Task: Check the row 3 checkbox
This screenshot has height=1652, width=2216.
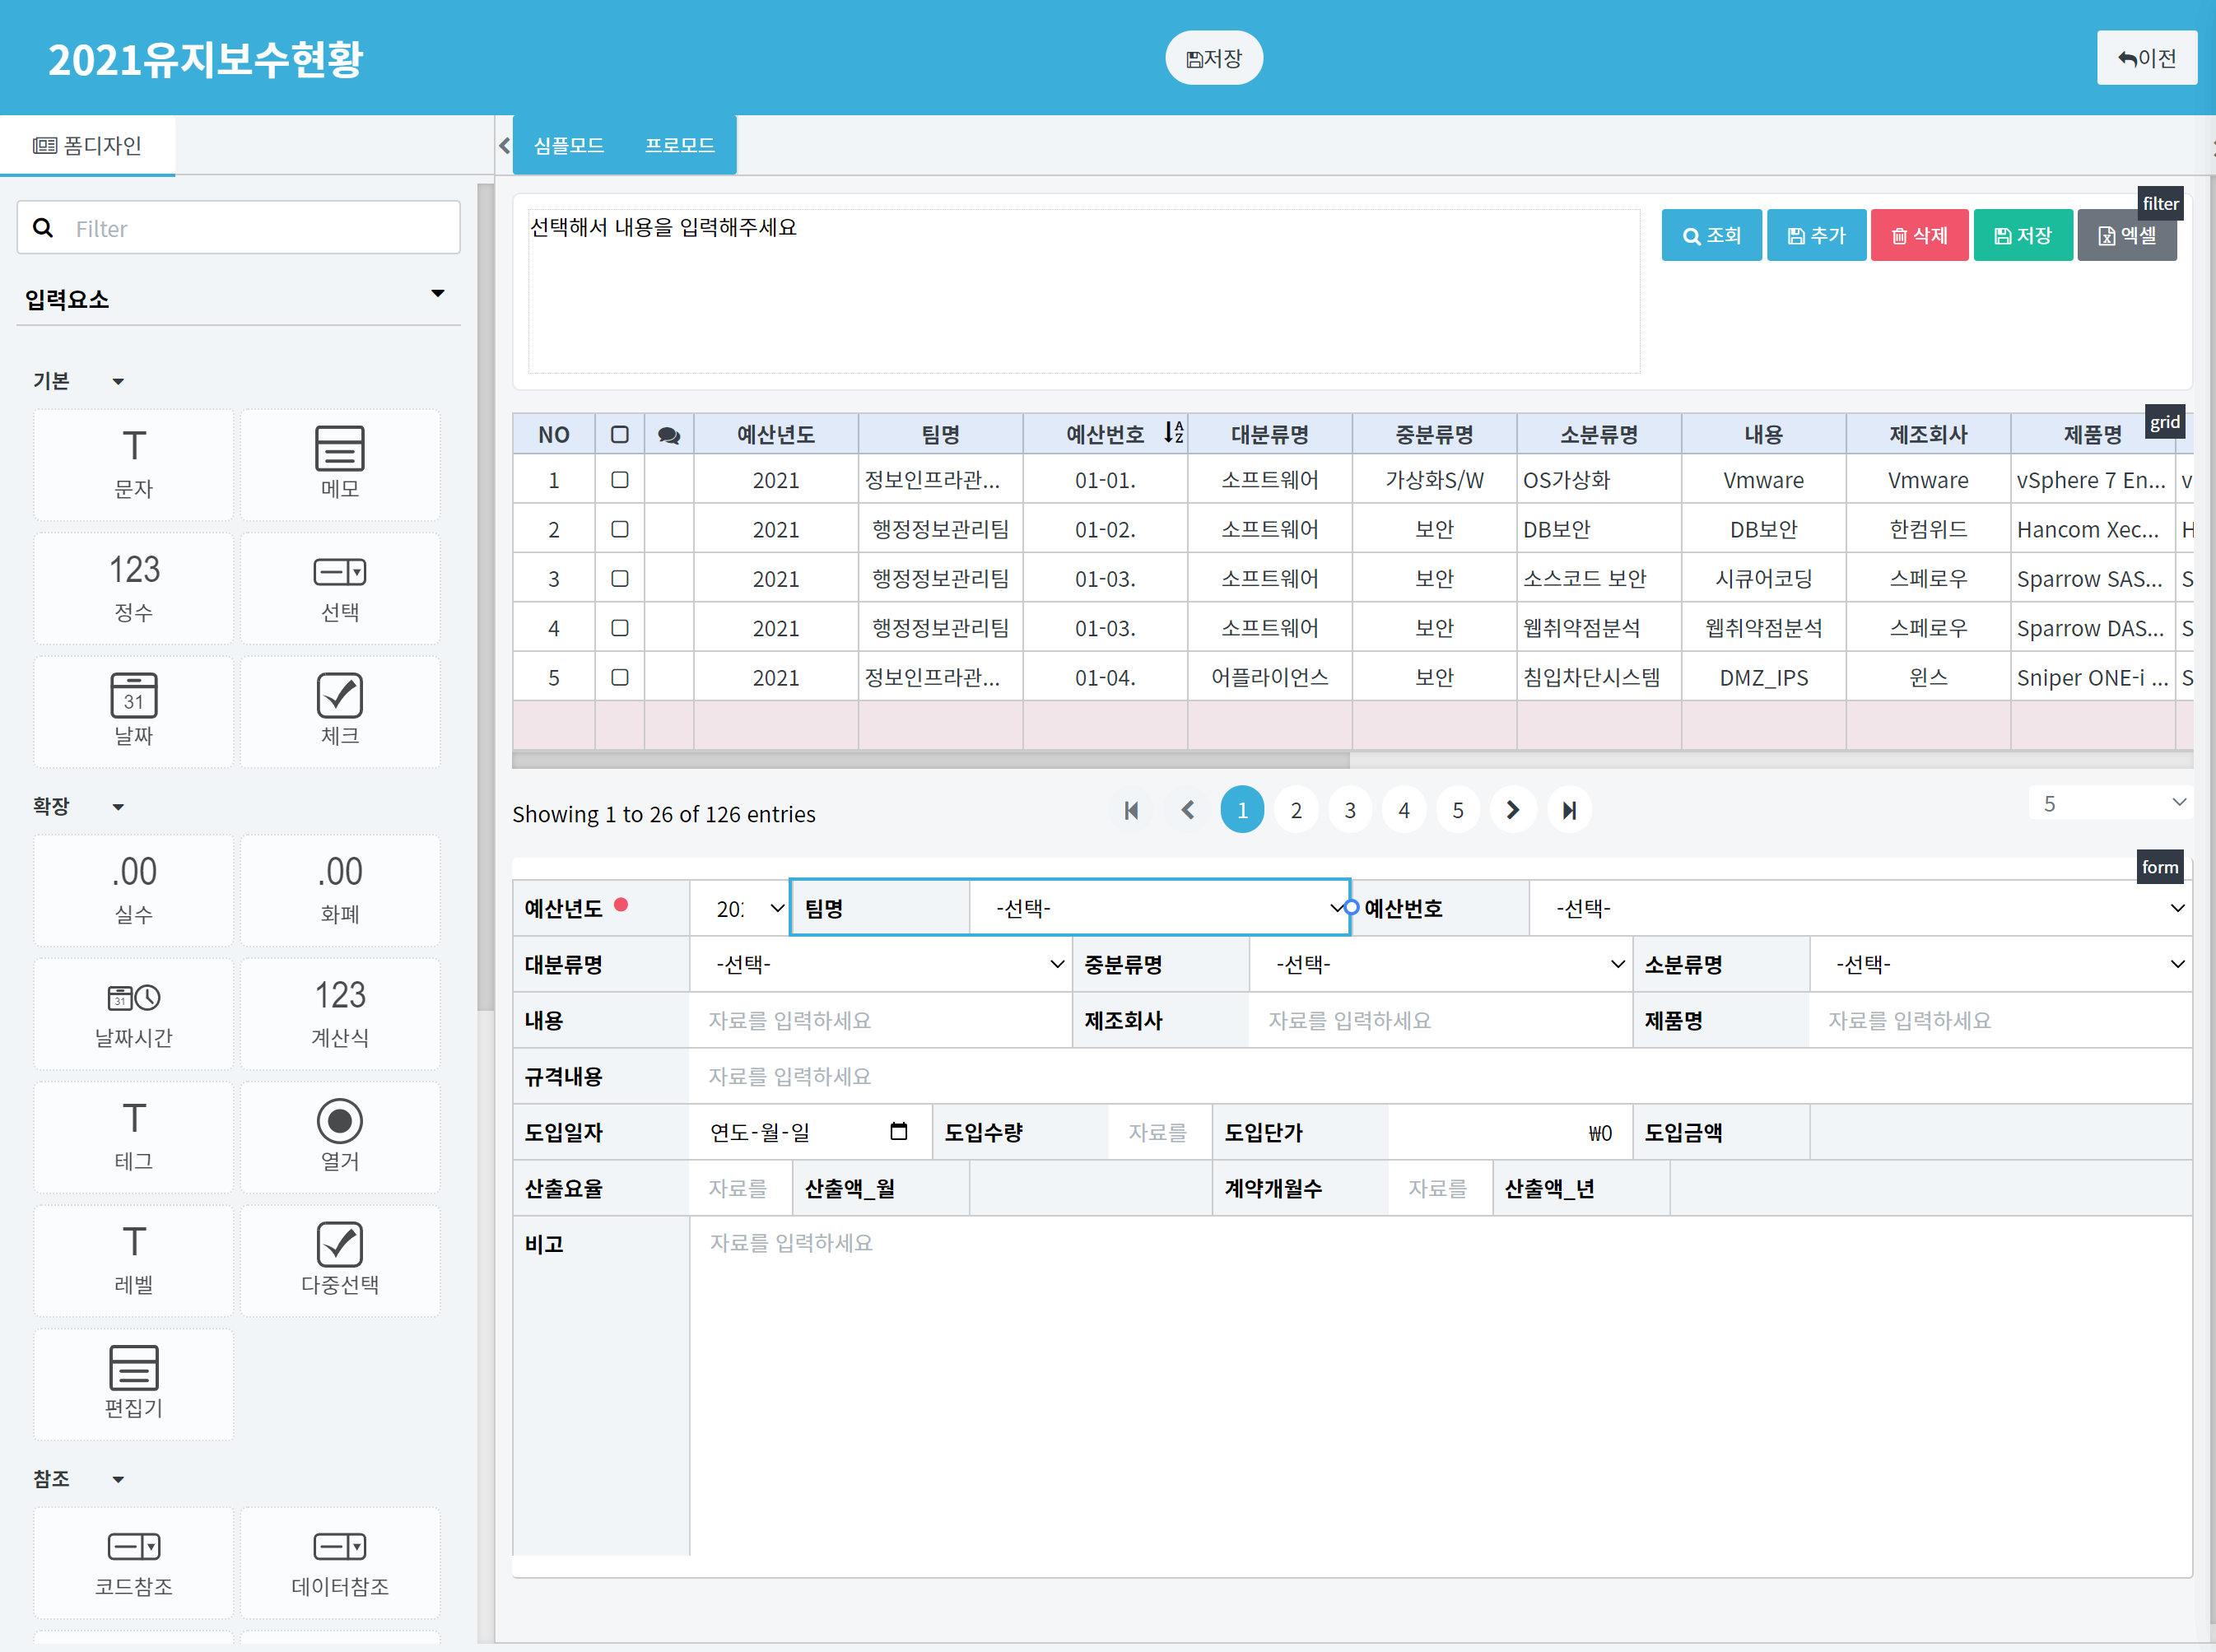Action: (x=620, y=578)
